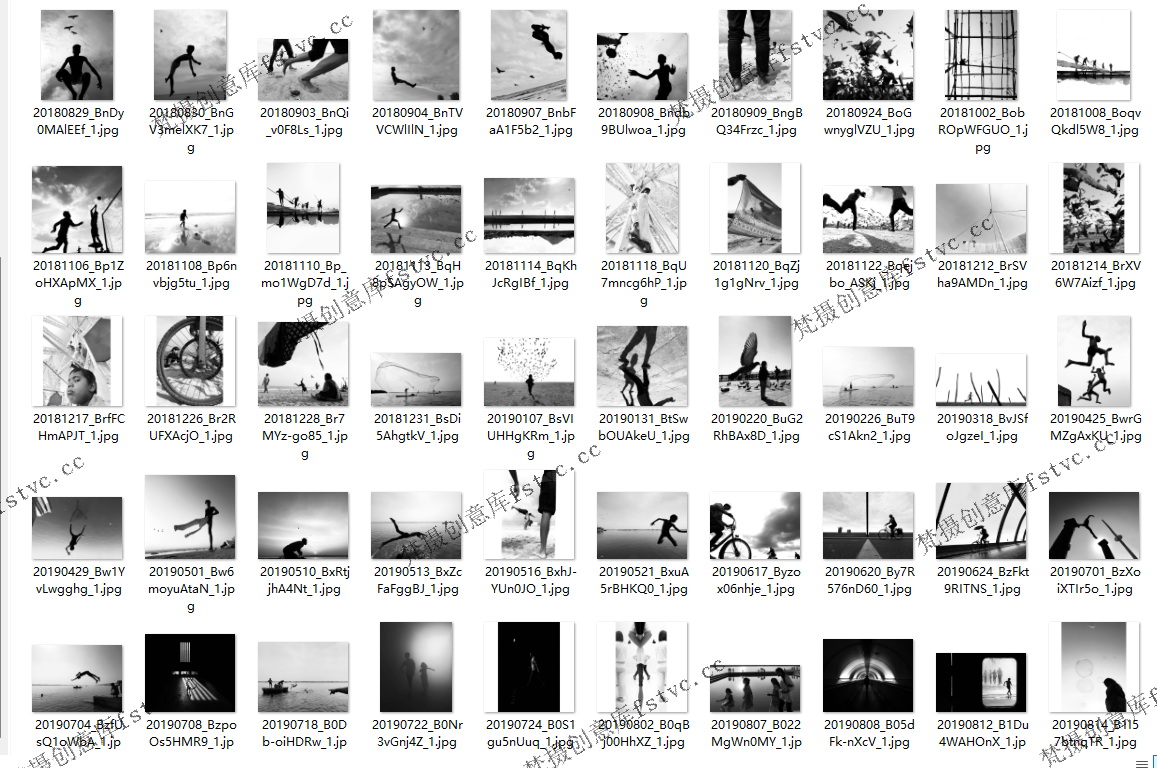Click file name starting 20181214_BrXV
Image resolution: width=1157 pixels, height=768 pixels.
[1095, 274]
